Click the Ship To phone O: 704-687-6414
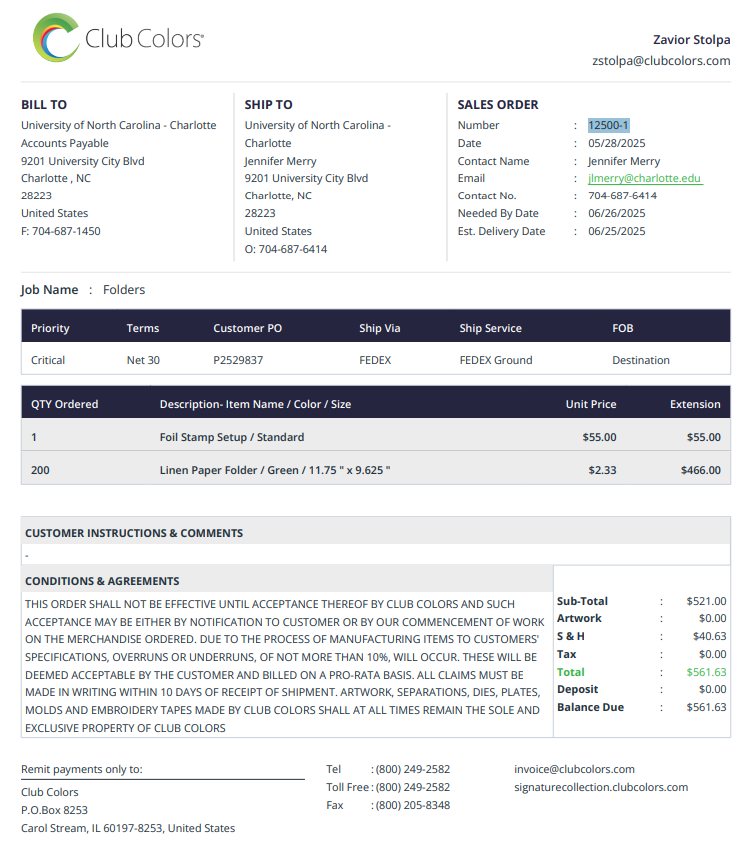 pos(286,249)
